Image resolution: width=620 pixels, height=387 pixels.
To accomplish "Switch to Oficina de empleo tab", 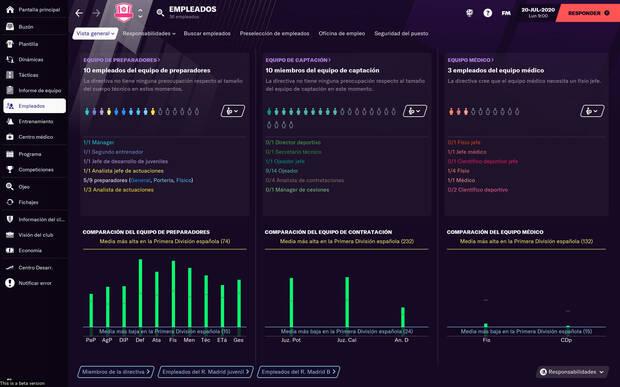I will [x=342, y=34].
